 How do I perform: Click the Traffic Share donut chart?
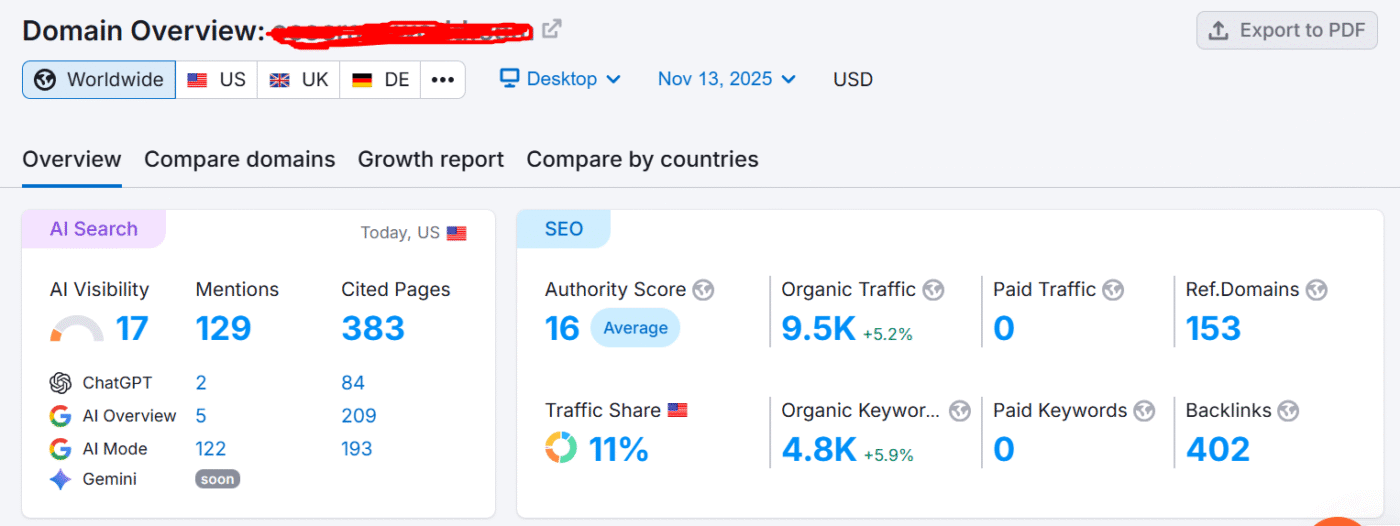click(561, 448)
